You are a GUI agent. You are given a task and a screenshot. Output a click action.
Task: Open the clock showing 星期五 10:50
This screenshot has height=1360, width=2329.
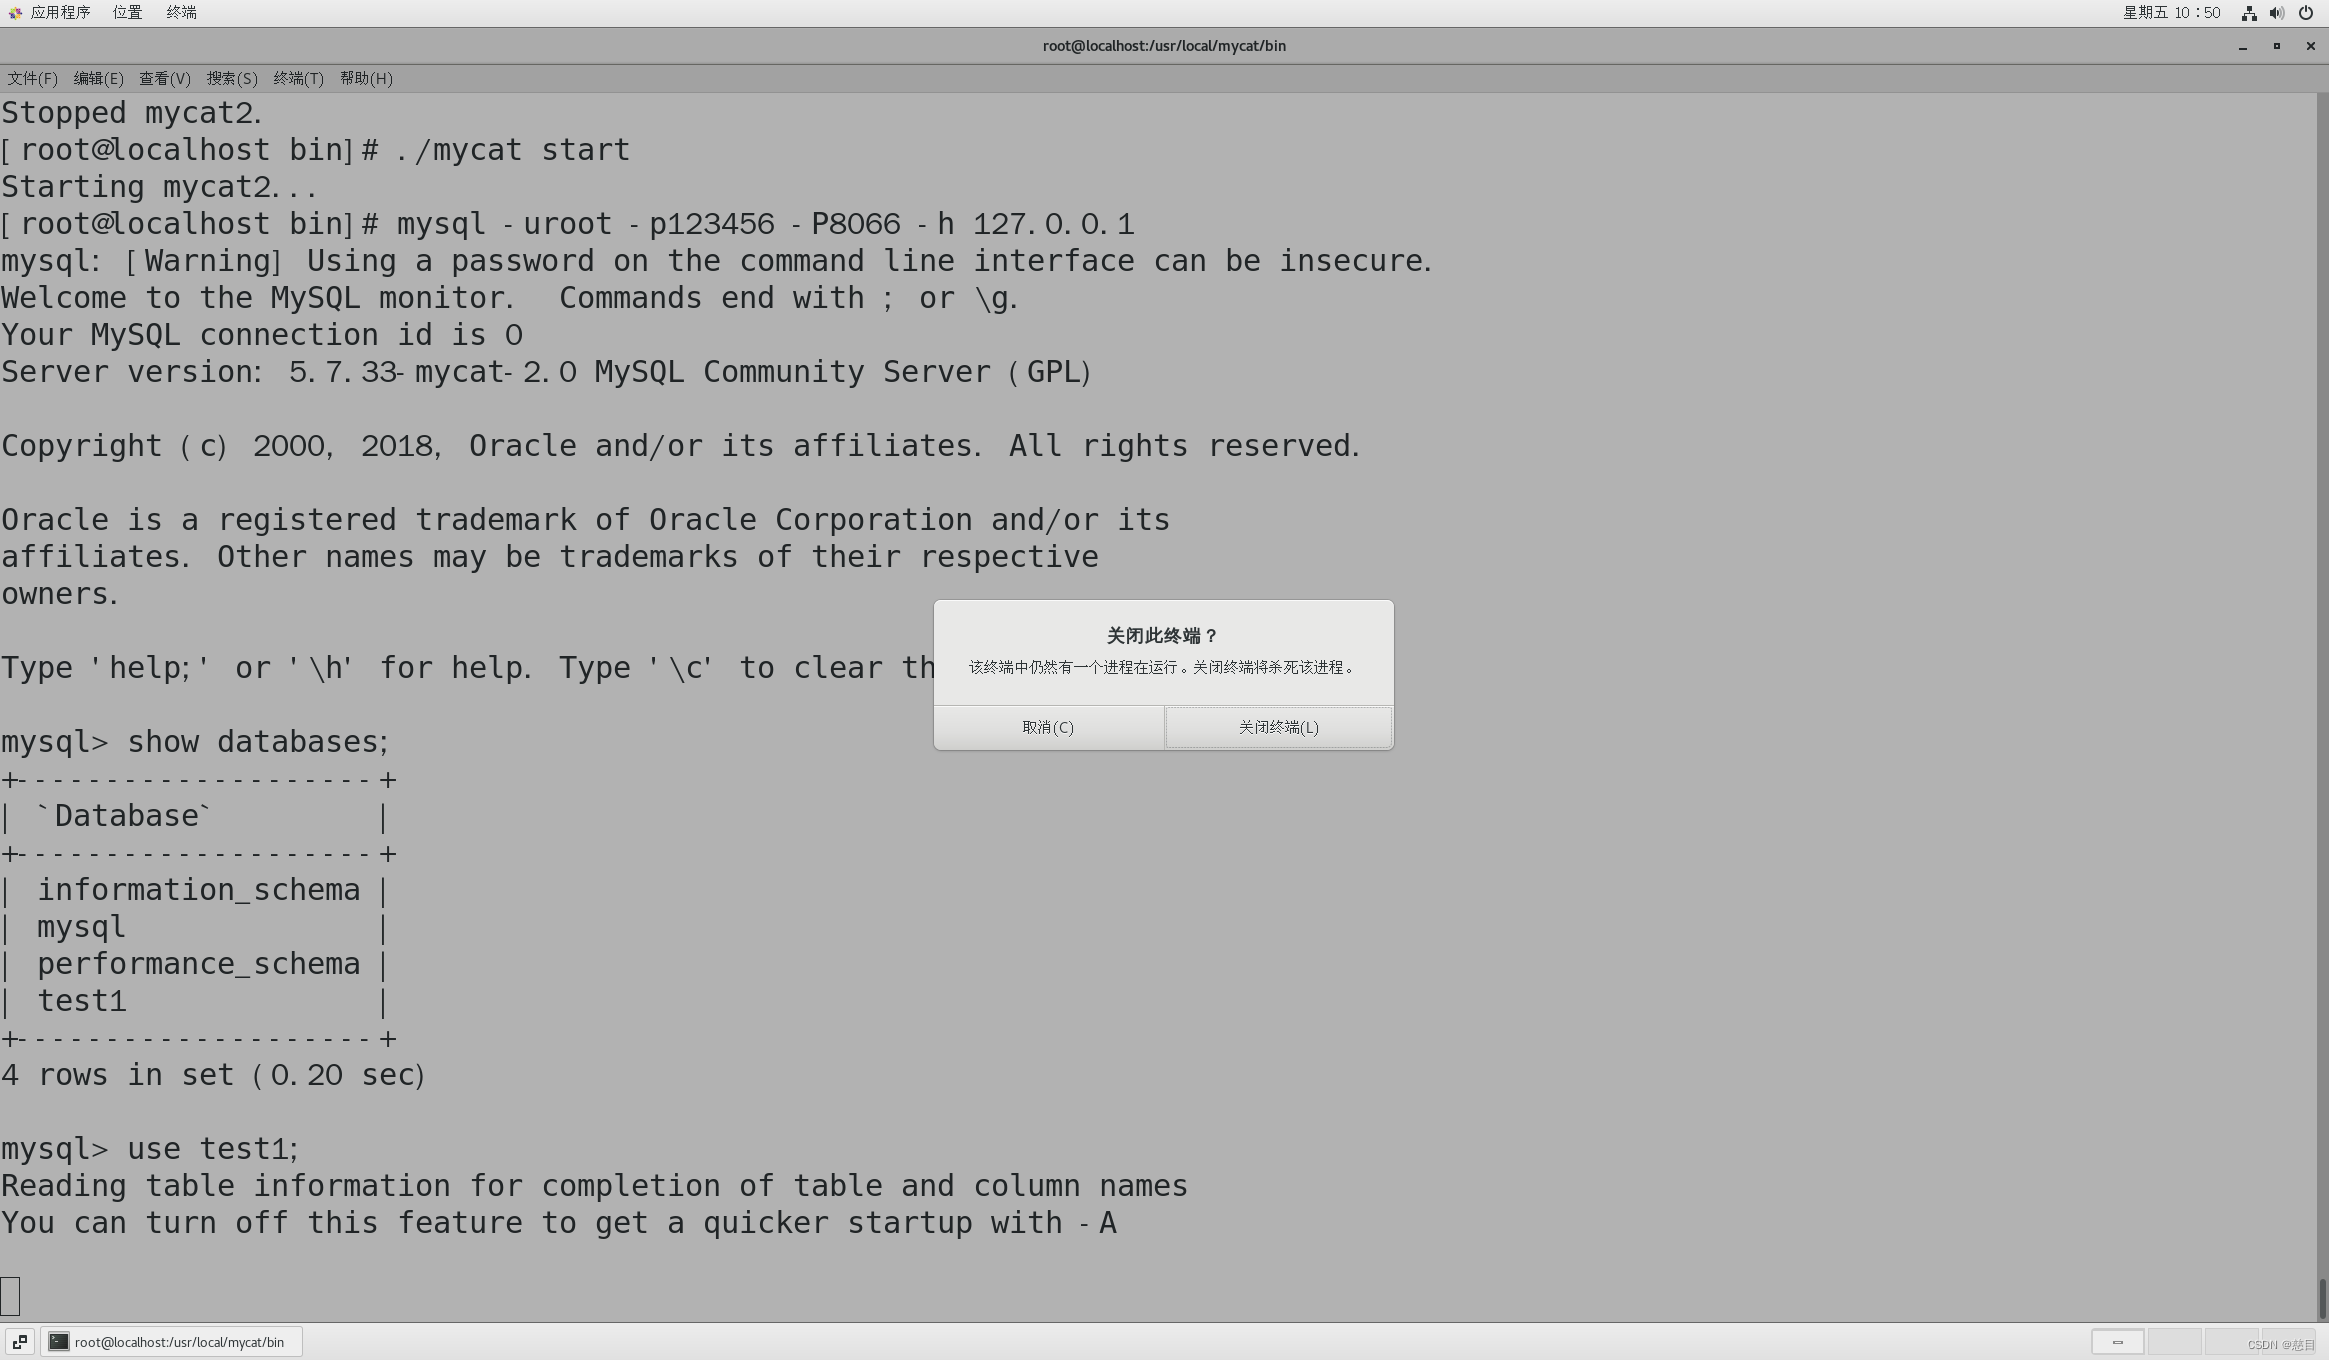2171,13
